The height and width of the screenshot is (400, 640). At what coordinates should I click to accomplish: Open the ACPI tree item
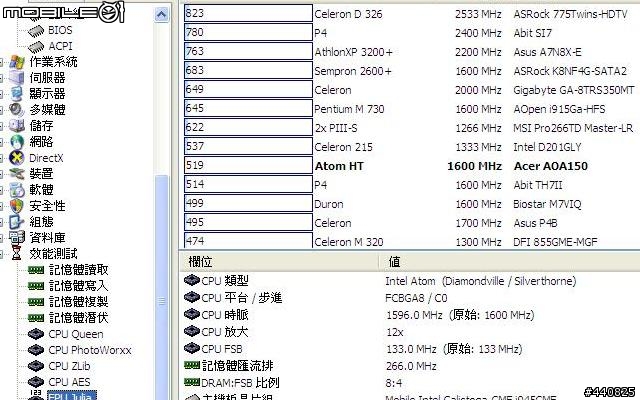(60, 47)
